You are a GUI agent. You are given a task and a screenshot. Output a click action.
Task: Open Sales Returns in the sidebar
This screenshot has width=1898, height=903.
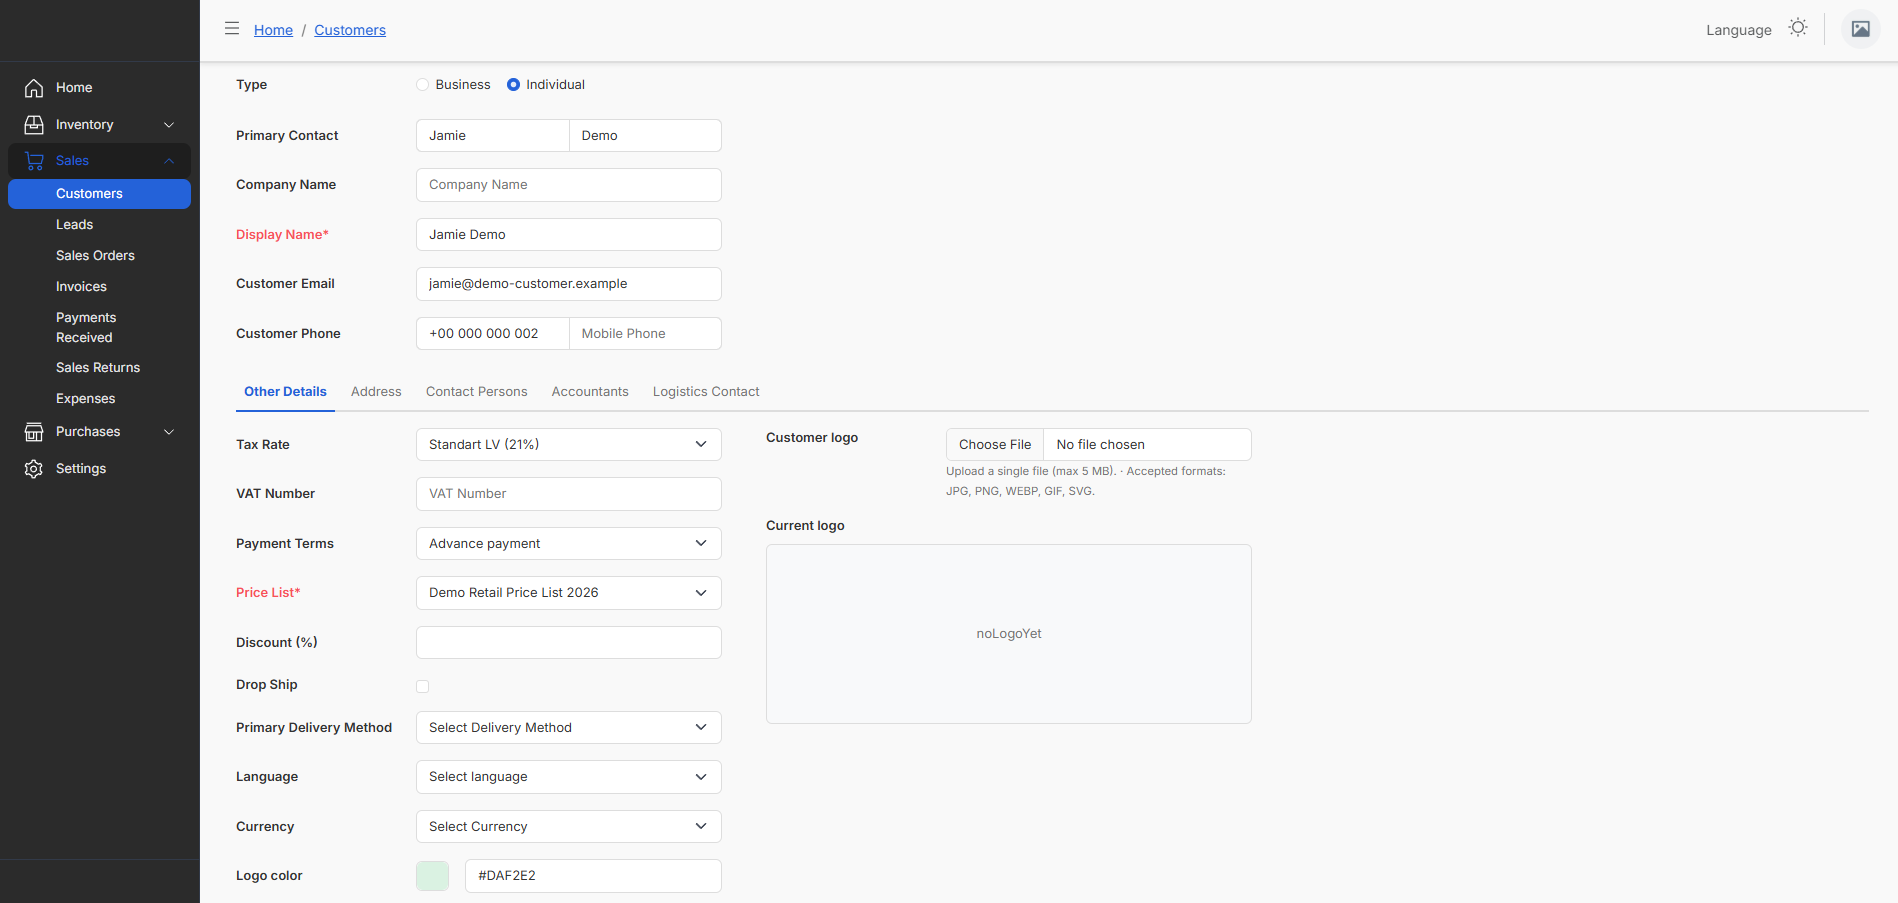99,368
